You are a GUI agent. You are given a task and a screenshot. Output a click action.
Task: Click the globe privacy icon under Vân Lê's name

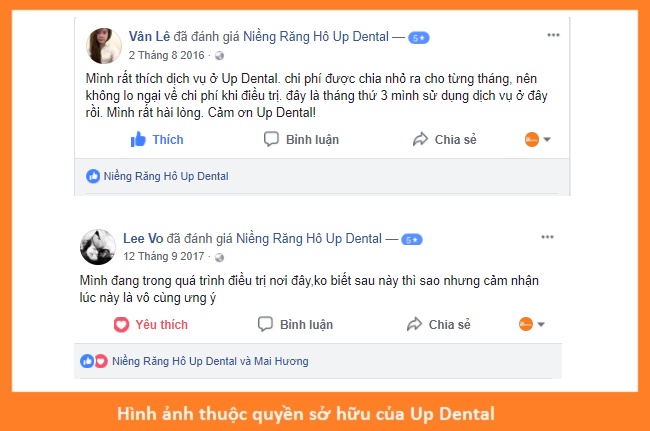(219, 56)
